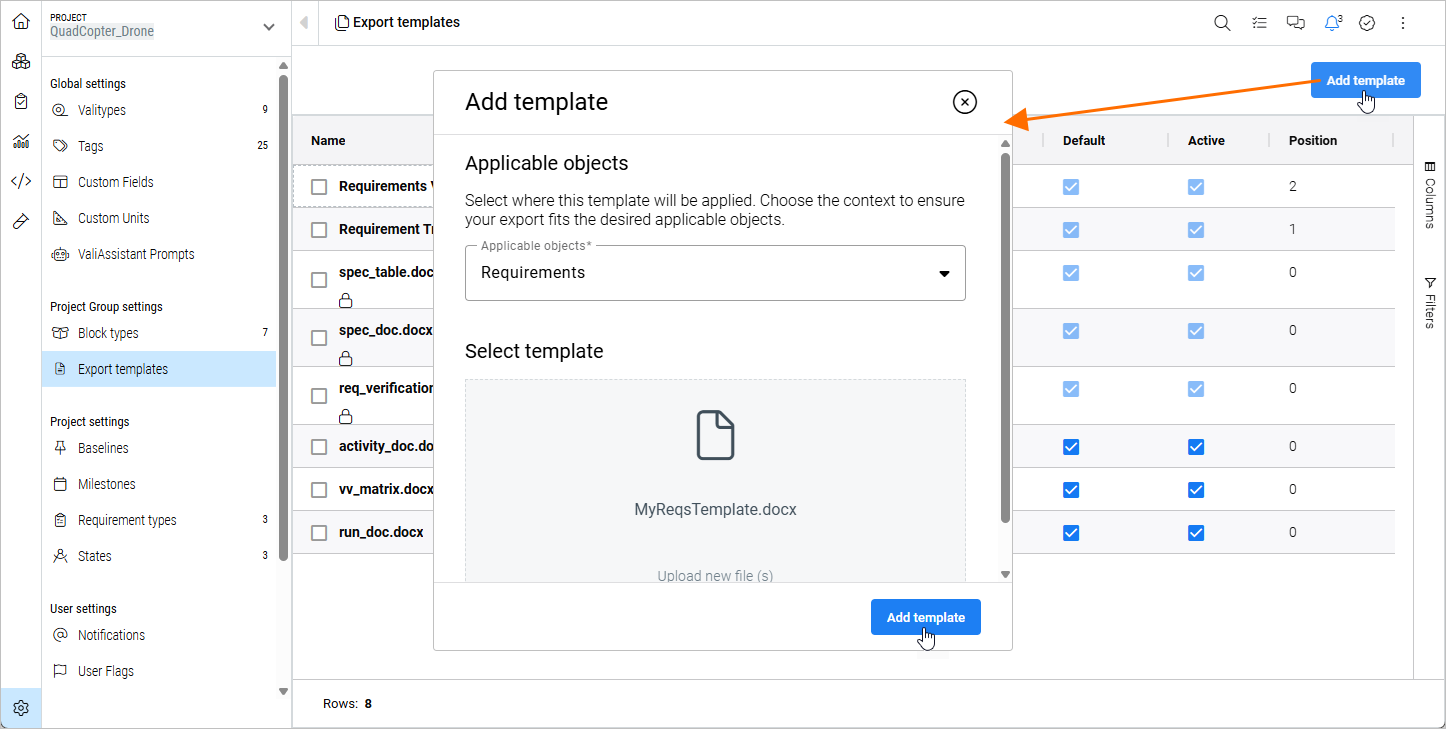Open the search magnifier icon
Screen dimensions: 1446x729
(1222, 23)
